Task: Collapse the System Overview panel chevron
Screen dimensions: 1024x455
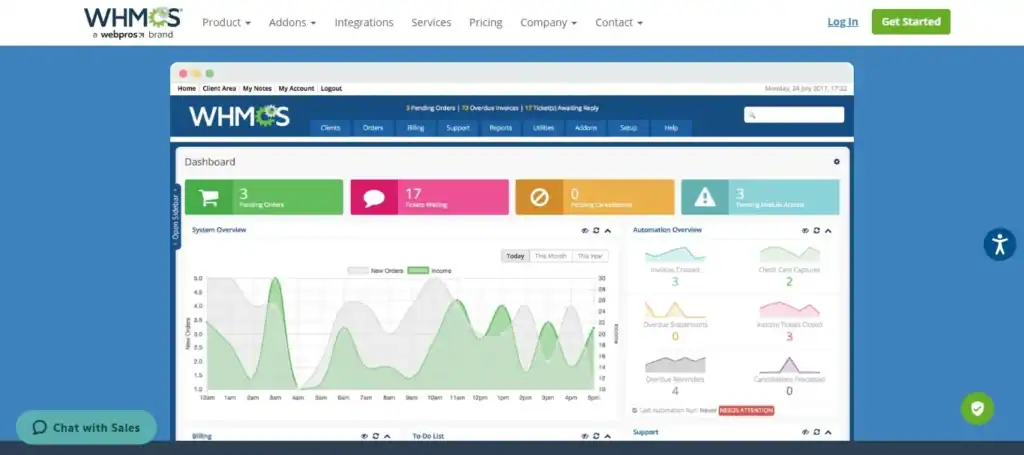Action: pos(608,230)
